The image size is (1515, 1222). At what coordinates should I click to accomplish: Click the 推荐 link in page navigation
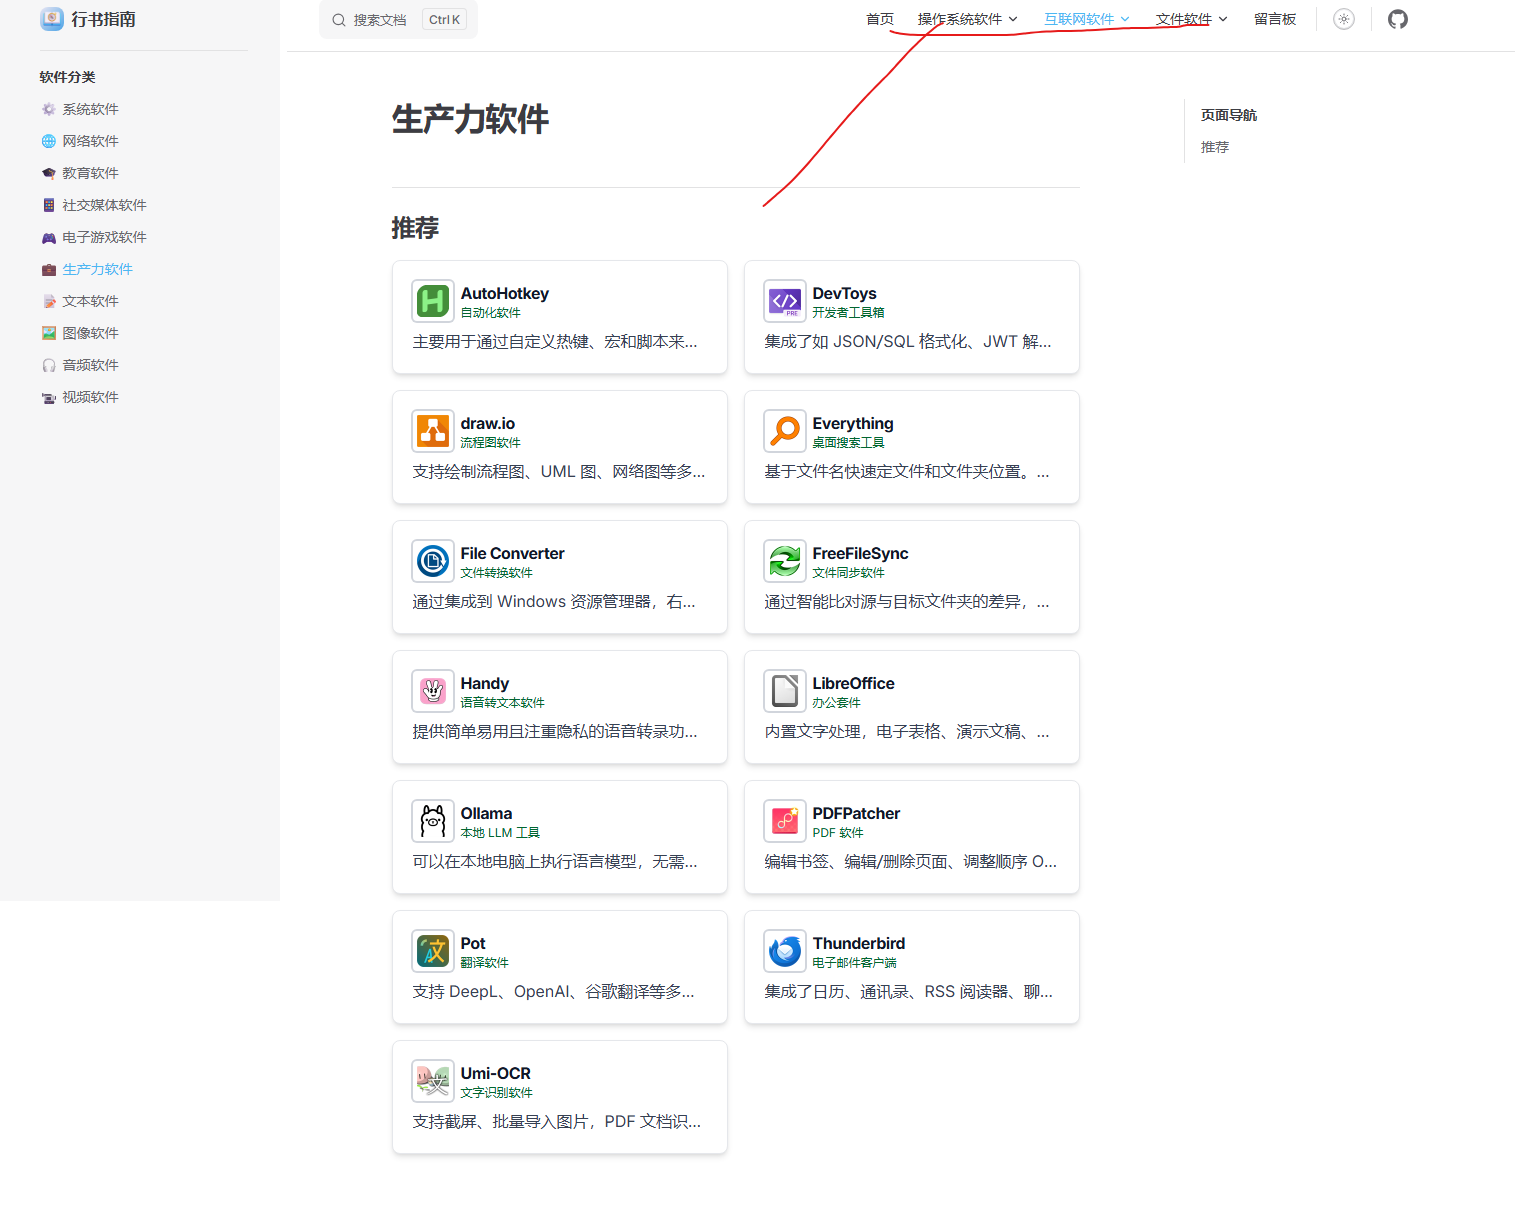click(x=1214, y=147)
